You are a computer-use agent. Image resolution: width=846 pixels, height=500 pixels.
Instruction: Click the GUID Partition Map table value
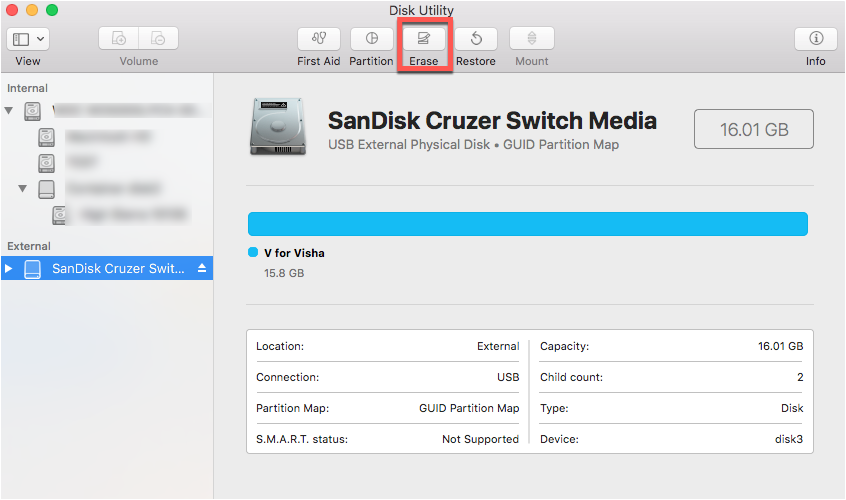[x=469, y=408]
